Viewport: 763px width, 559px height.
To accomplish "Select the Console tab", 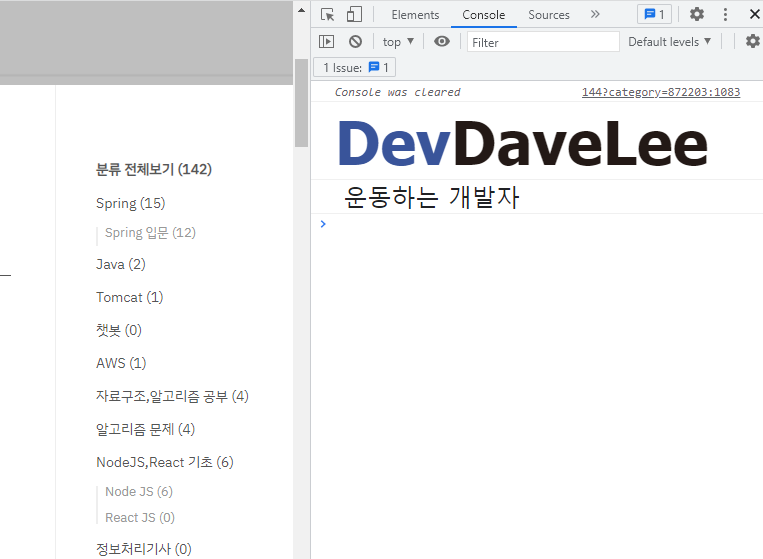I will point(483,15).
